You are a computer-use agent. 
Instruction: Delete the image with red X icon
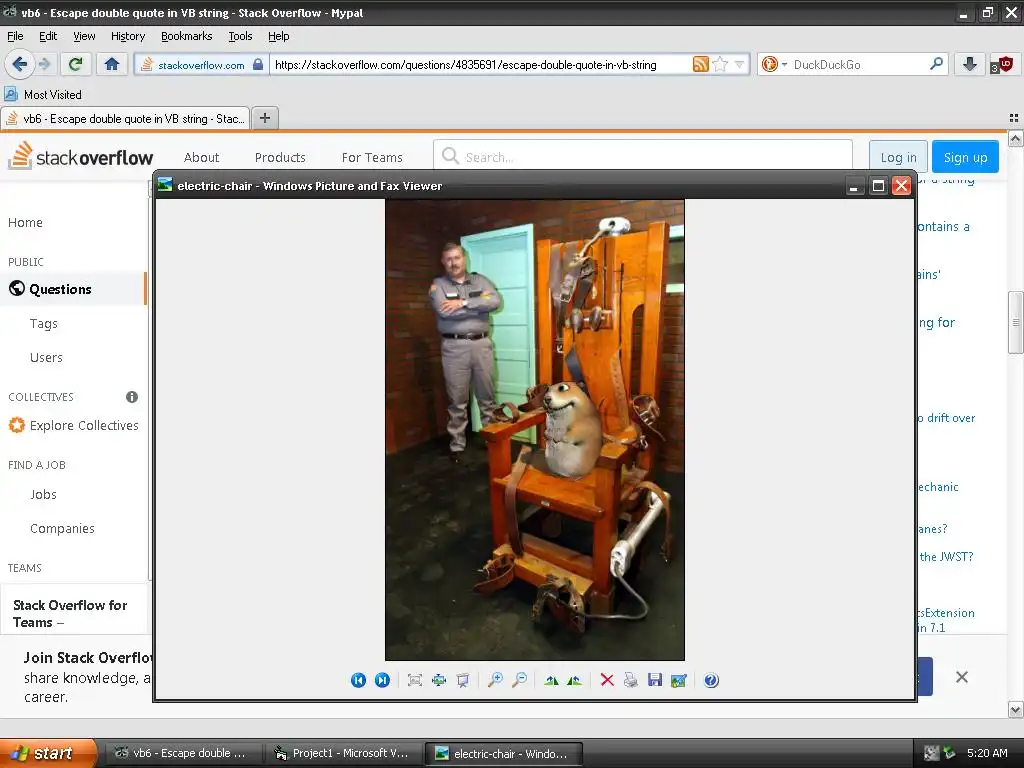(607, 680)
